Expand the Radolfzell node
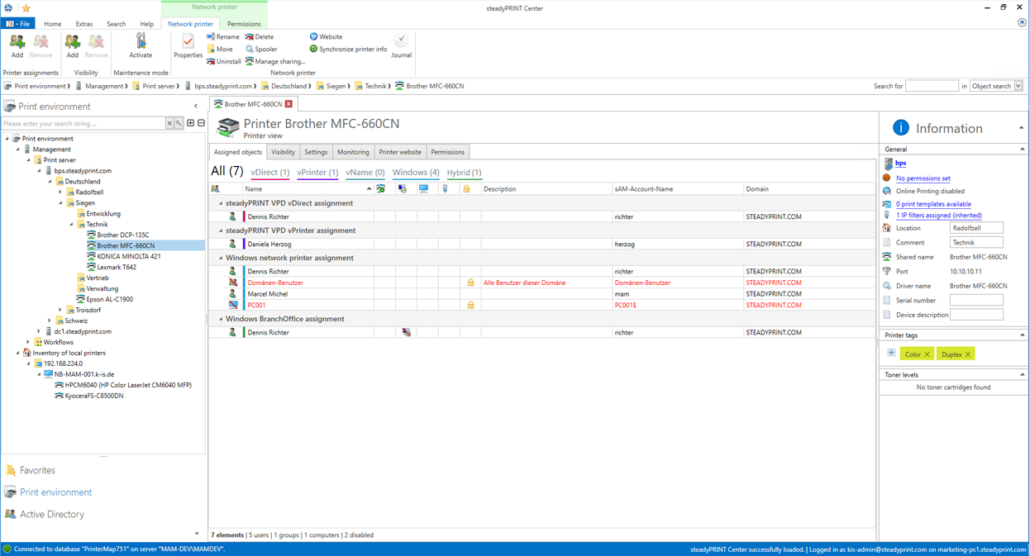The height and width of the screenshot is (556, 1030). coord(60,192)
